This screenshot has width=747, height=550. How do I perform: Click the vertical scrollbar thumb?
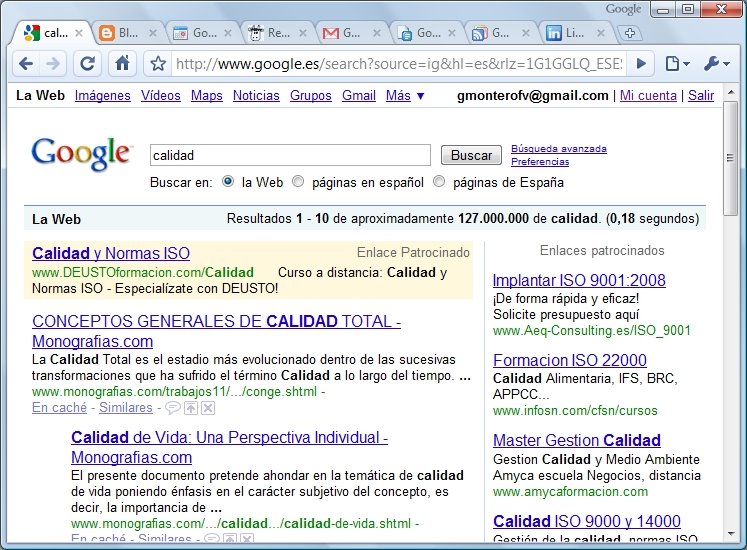[x=730, y=158]
